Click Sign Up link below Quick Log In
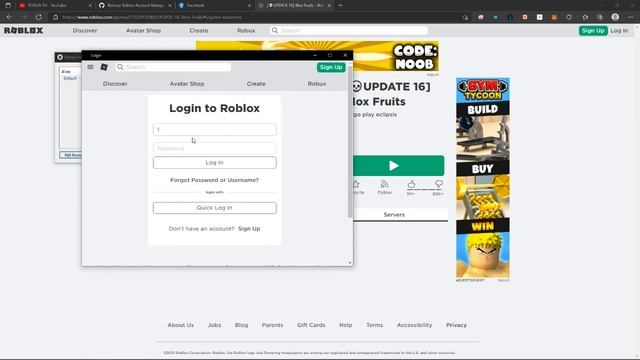The height and width of the screenshot is (360, 640). coord(249,229)
